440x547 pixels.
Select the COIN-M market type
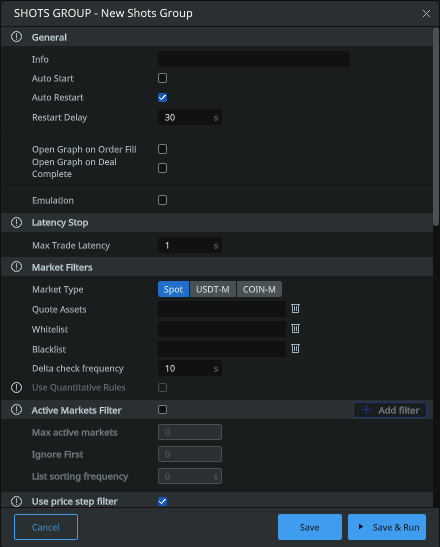tap(259, 289)
